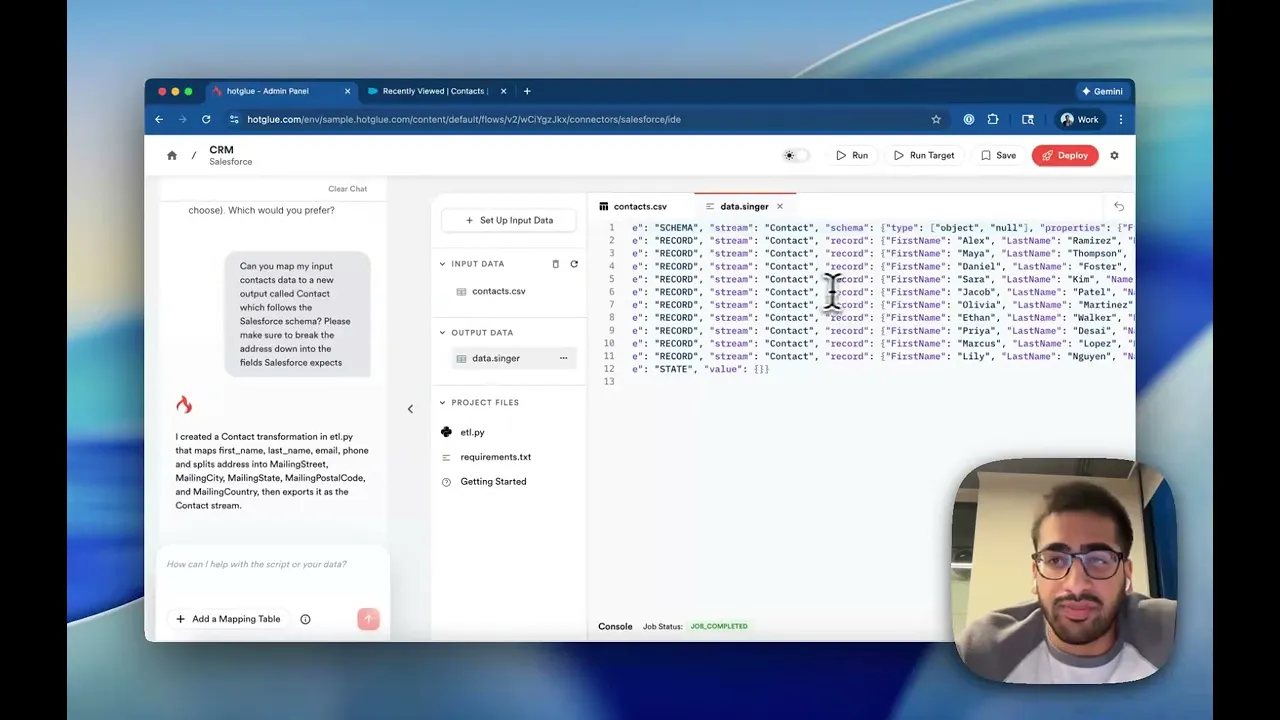
Task: Open requirements.txt project file
Action: (495, 457)
